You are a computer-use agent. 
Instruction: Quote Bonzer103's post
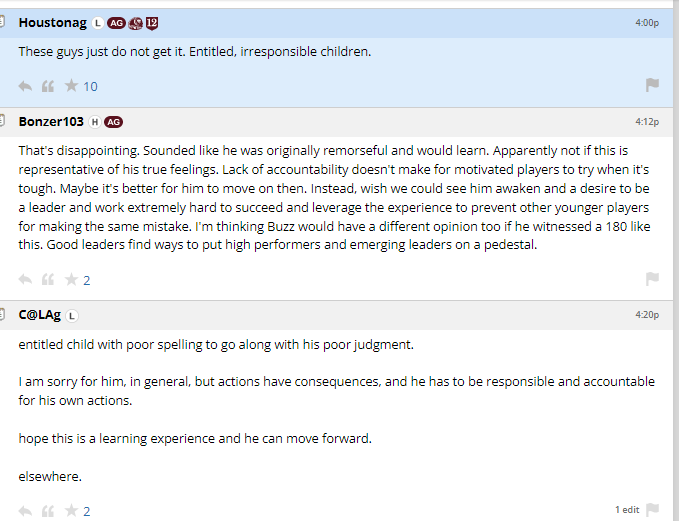(x=48, y=280)
